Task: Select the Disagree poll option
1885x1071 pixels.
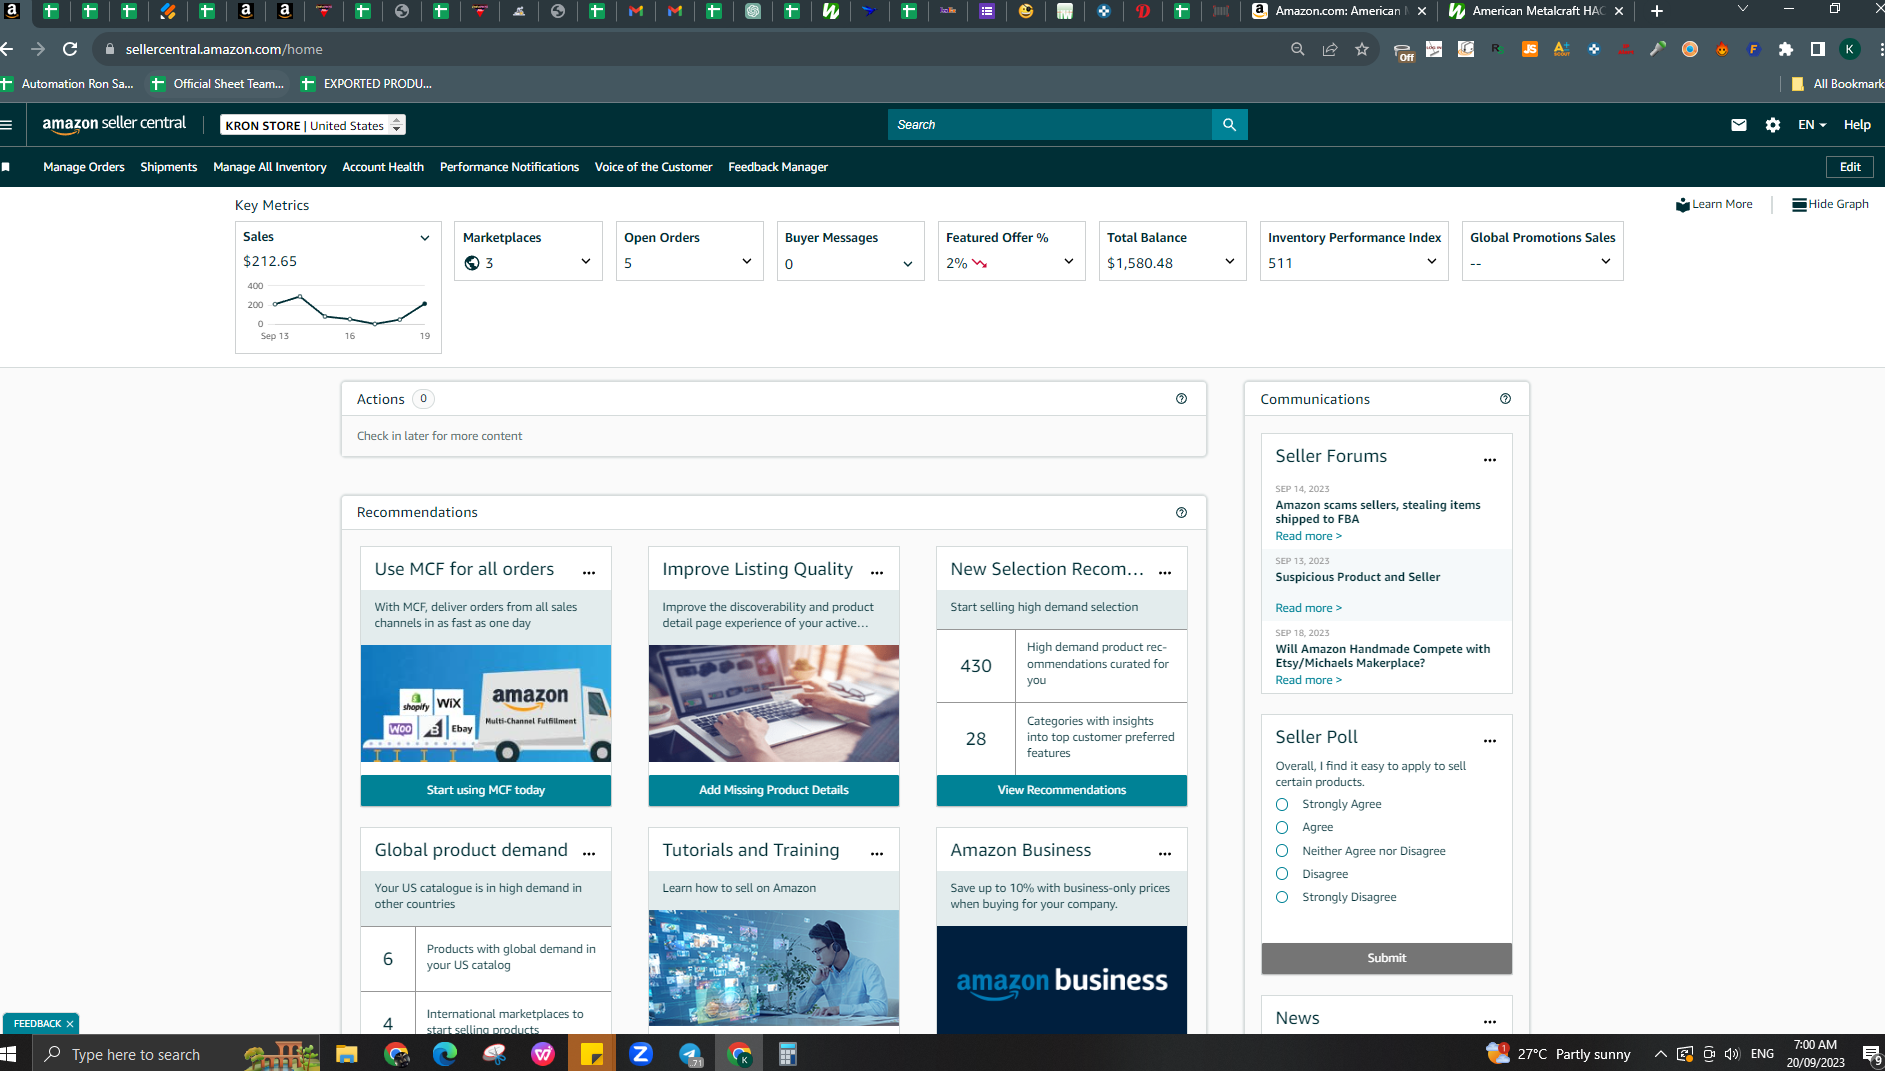Action: pyautogui.click(x=1282, y=874)
